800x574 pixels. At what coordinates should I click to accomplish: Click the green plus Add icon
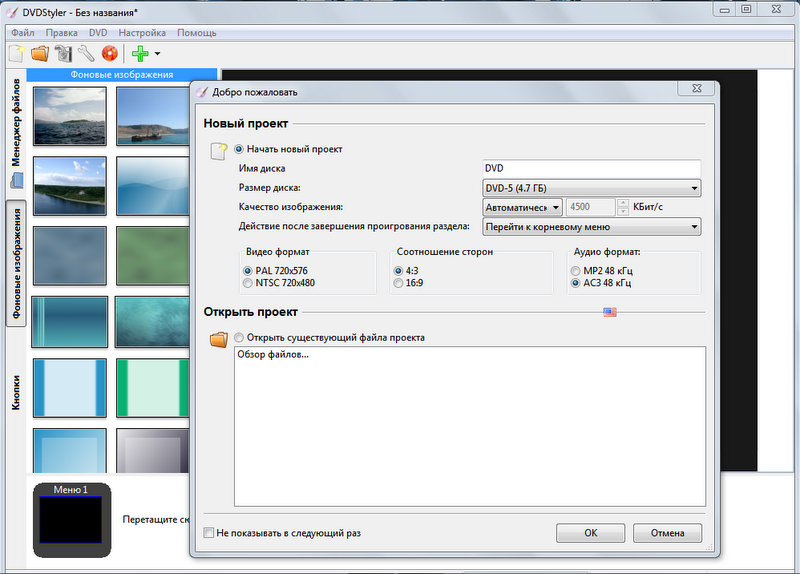coord(140,54)
